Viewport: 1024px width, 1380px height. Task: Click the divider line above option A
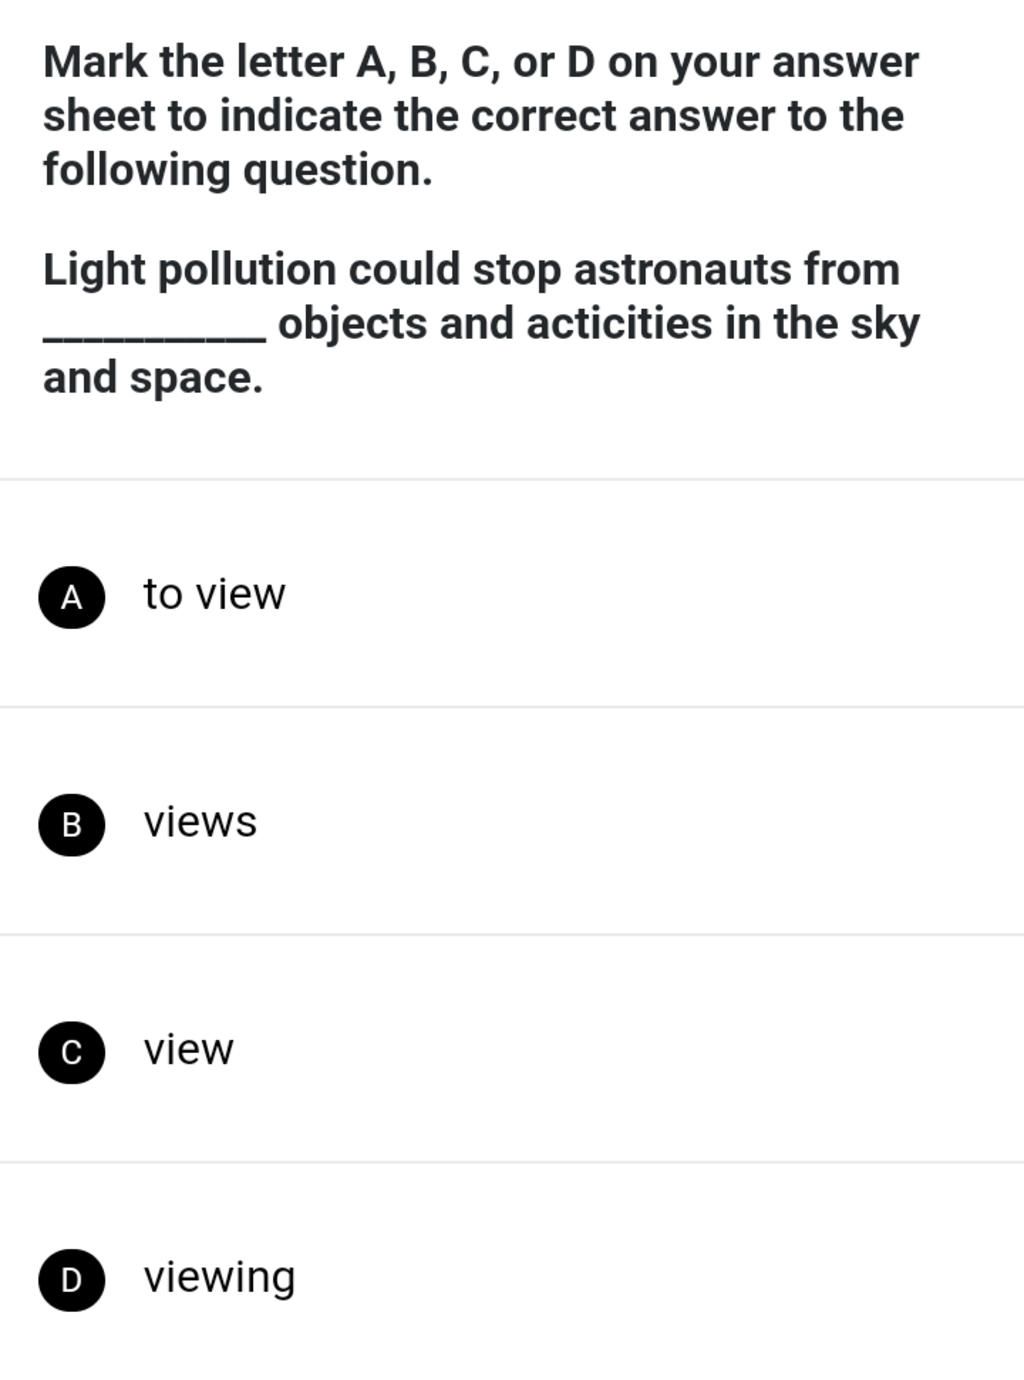(512, 479)
